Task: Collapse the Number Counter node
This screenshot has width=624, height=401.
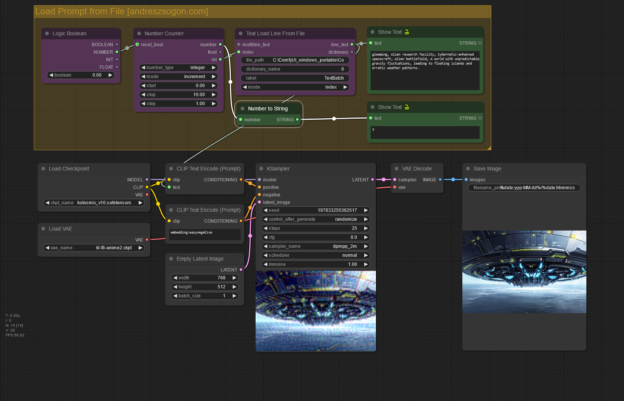Action: [139, 33]
